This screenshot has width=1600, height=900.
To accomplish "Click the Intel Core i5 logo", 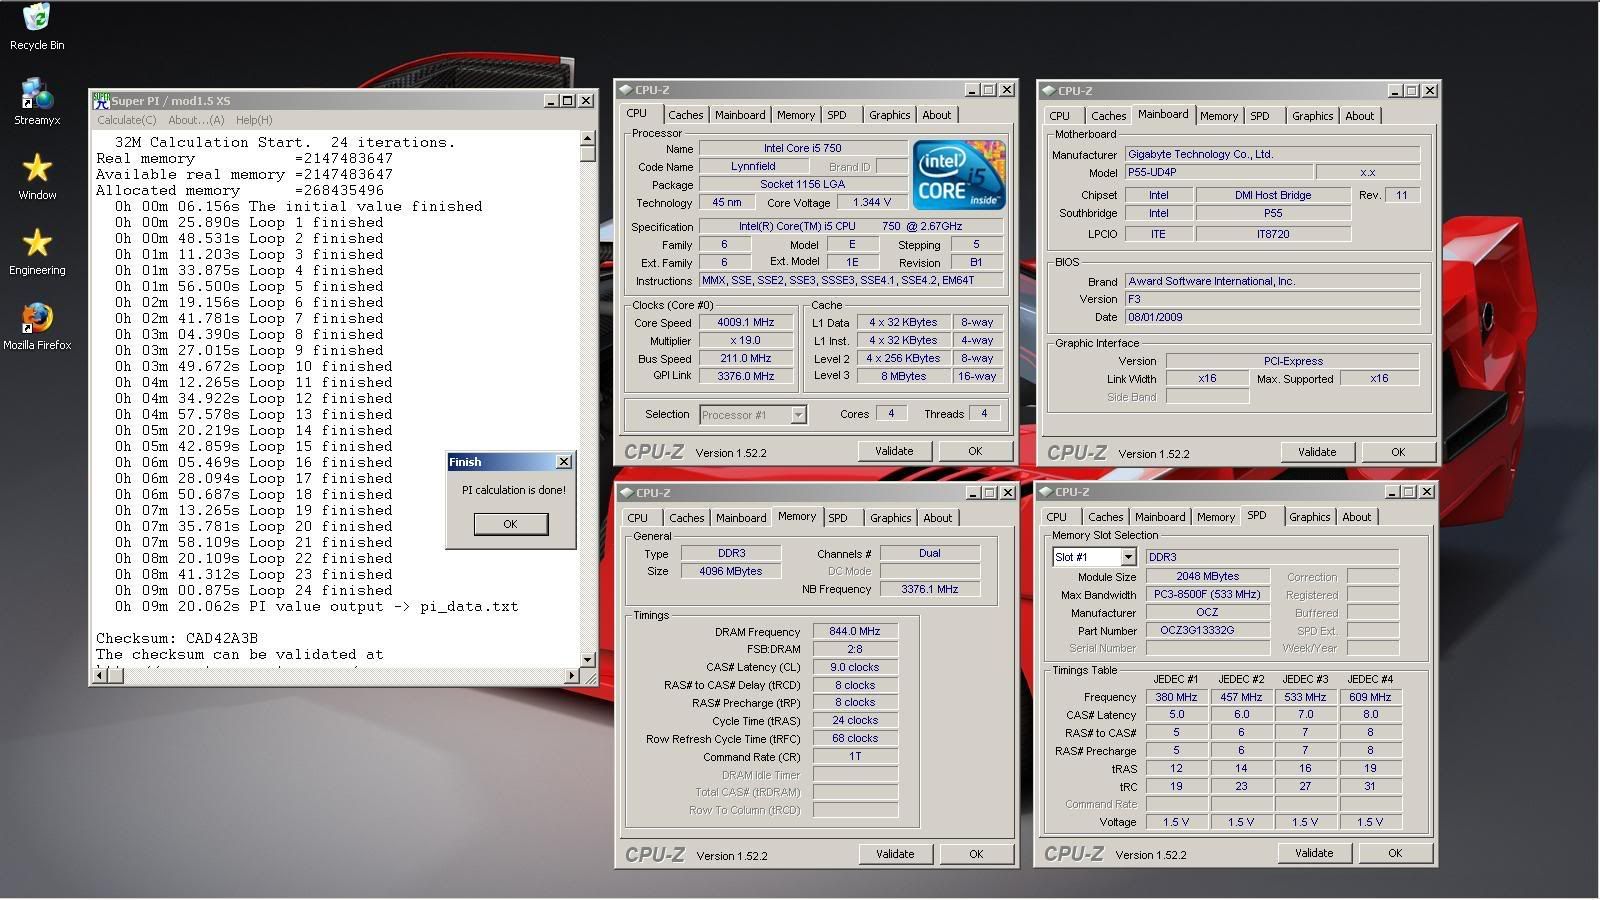I will pyautogui.click(x=958, y=175).
